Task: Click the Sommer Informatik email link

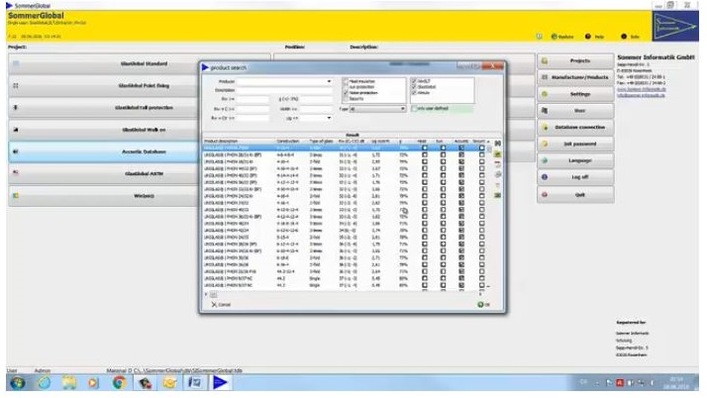Action: (x=641, y=95)
